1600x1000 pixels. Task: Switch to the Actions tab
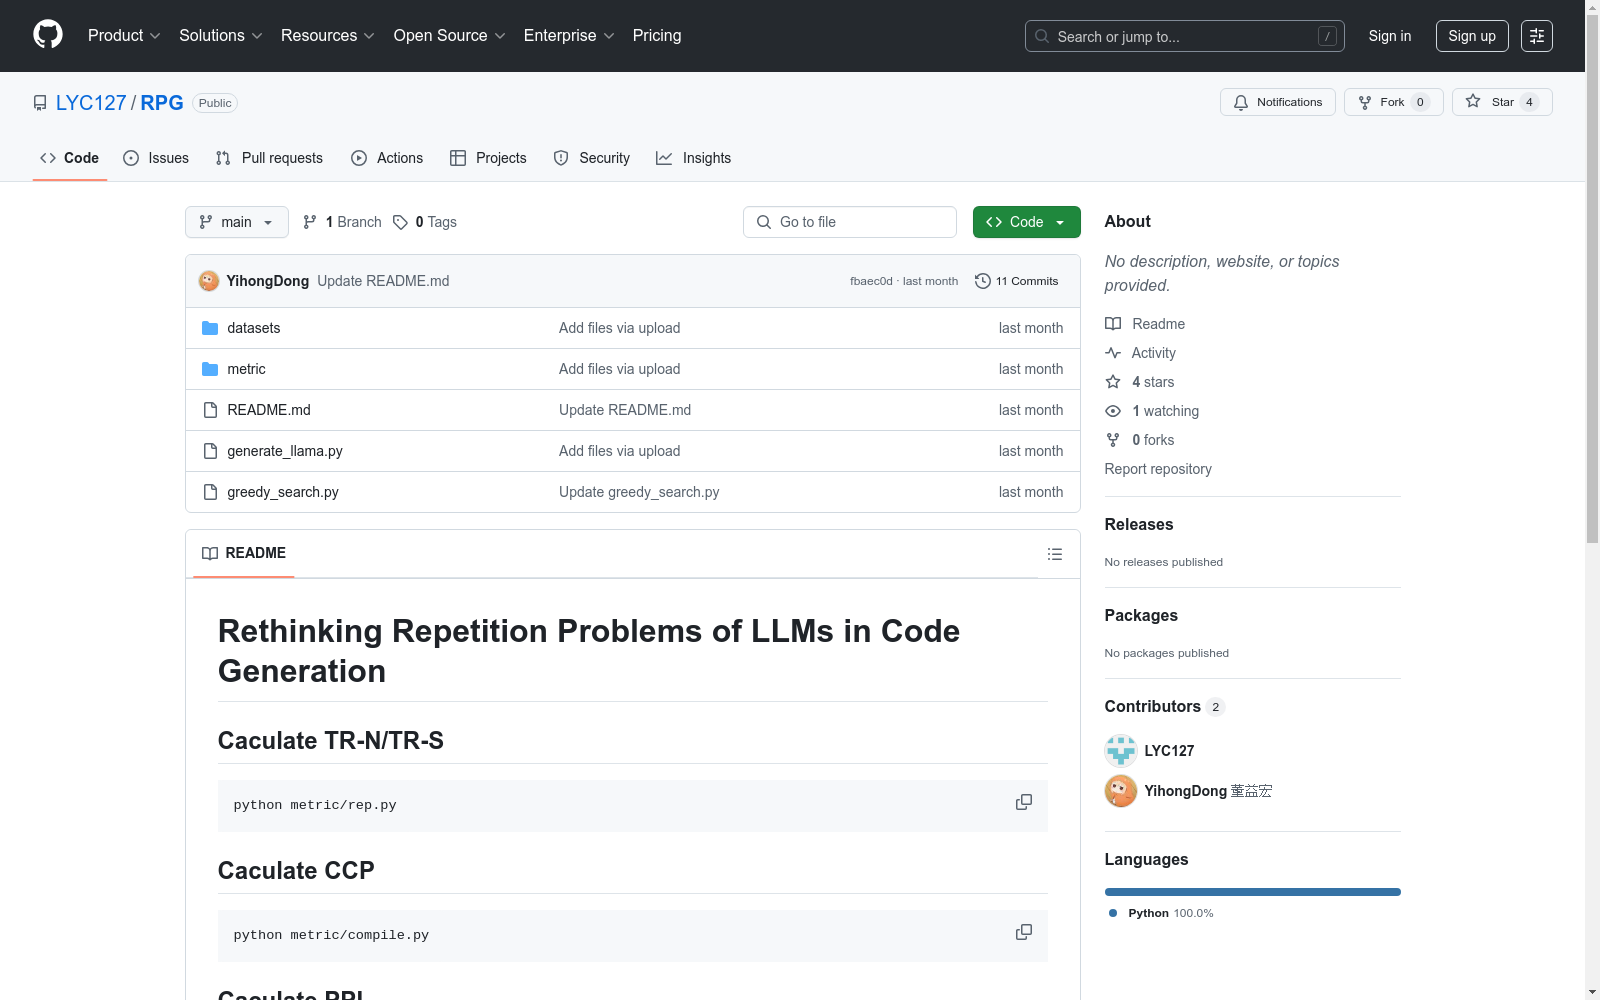click(387, 158)
